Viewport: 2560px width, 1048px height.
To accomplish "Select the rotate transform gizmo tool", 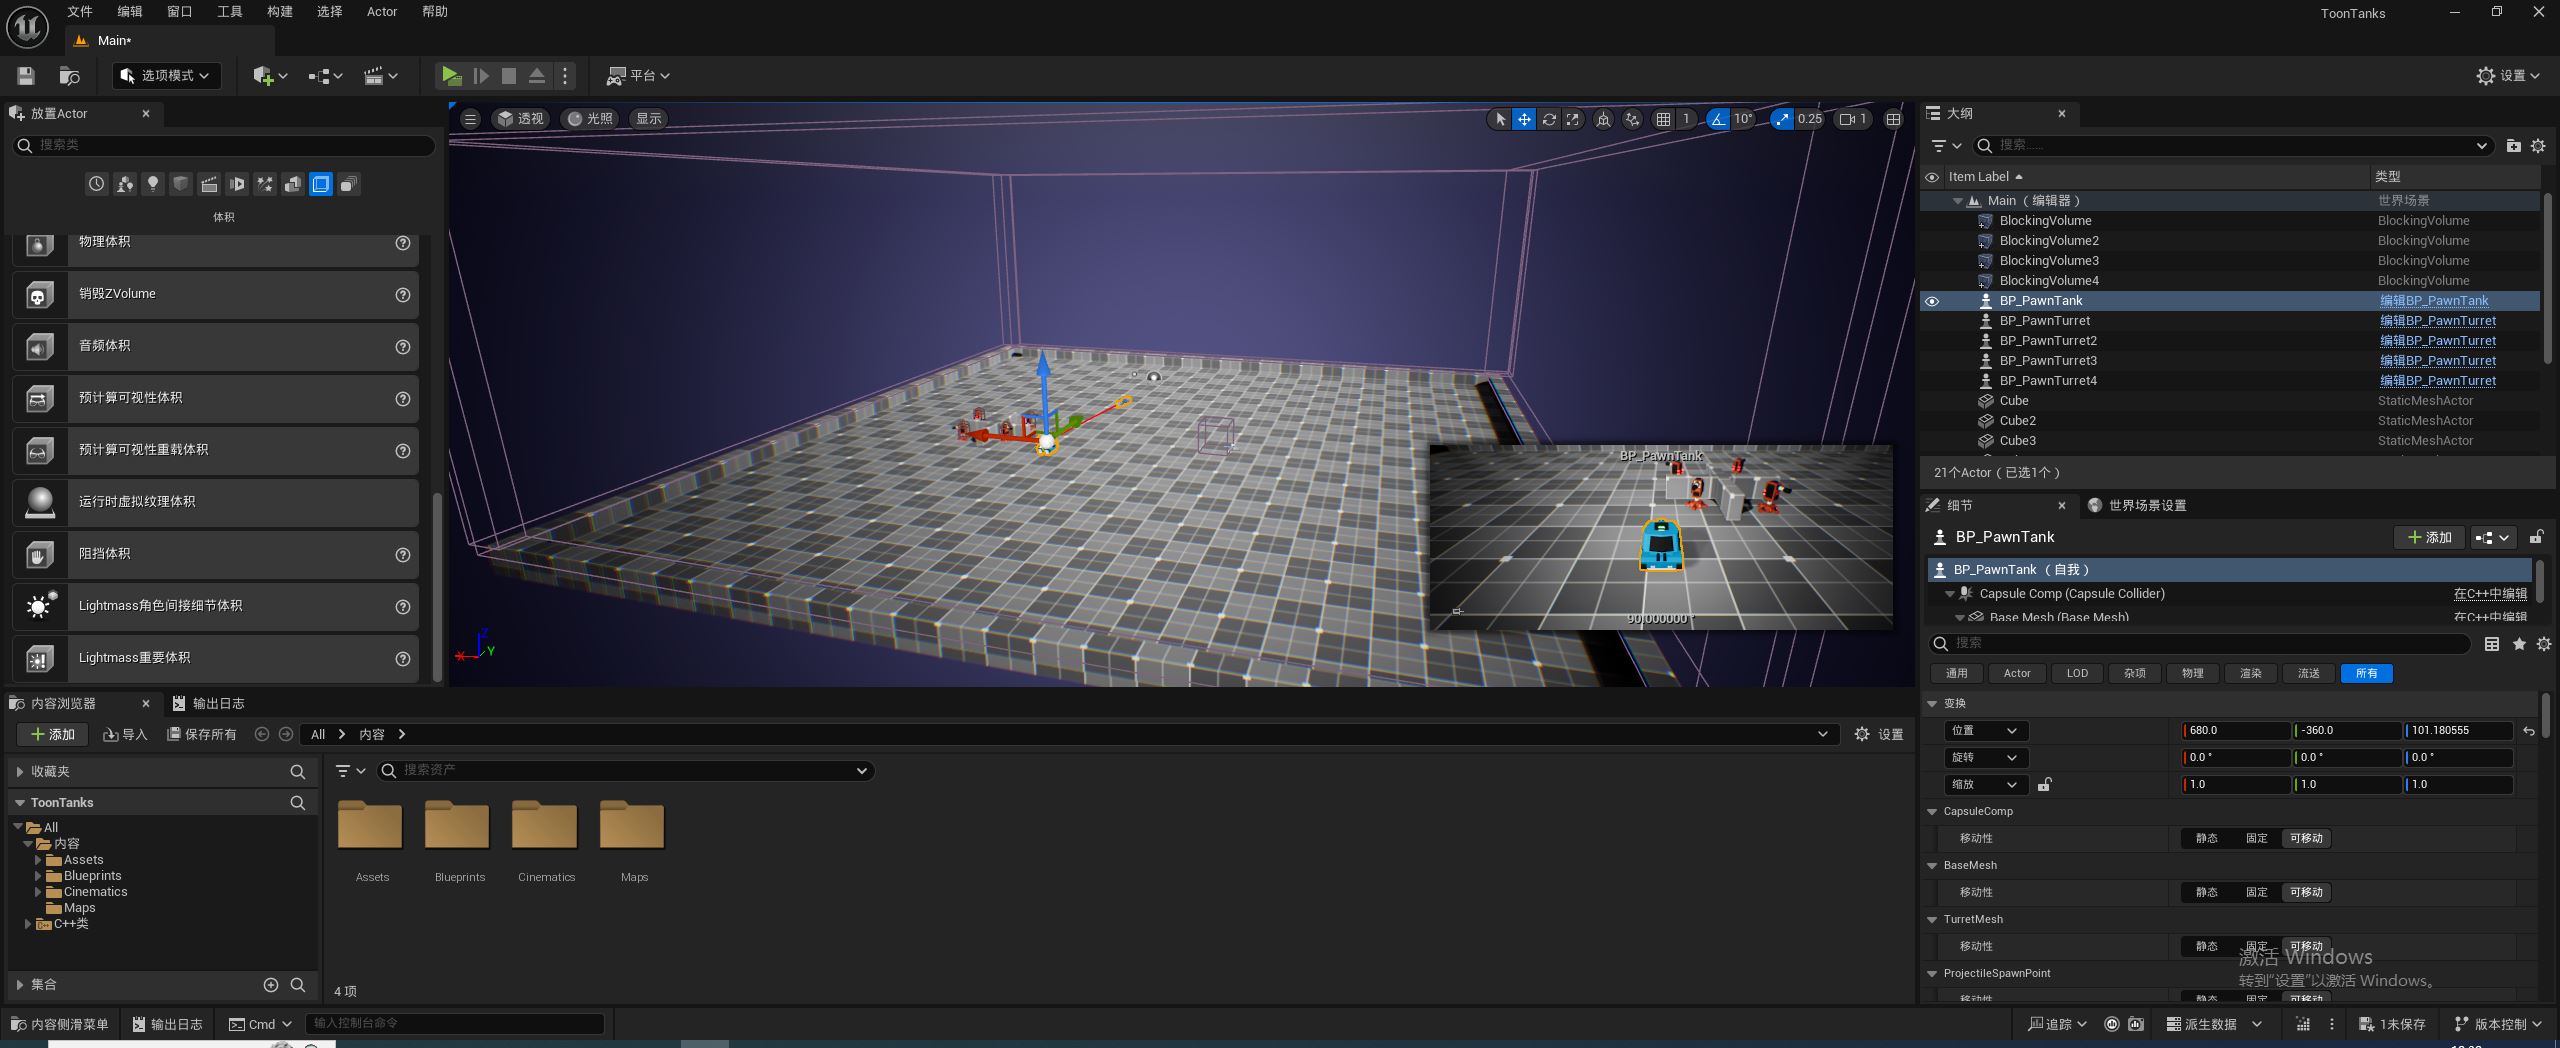I will 1548,119.
